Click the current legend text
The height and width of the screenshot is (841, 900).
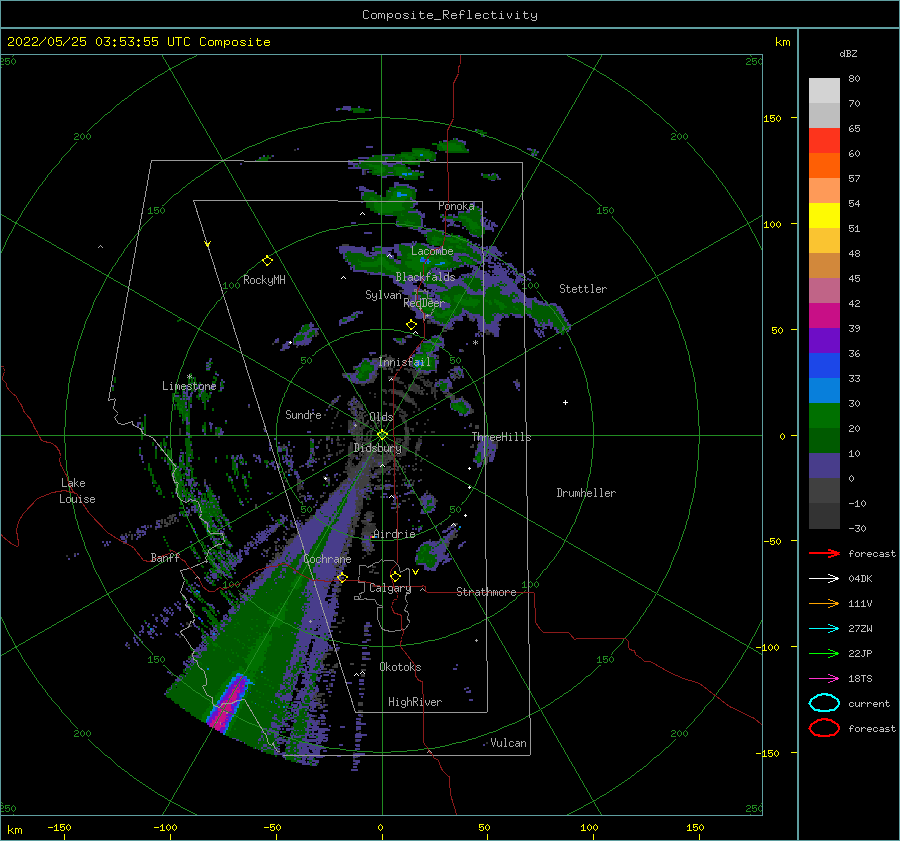pyautogui.click(x=869, y=703)
